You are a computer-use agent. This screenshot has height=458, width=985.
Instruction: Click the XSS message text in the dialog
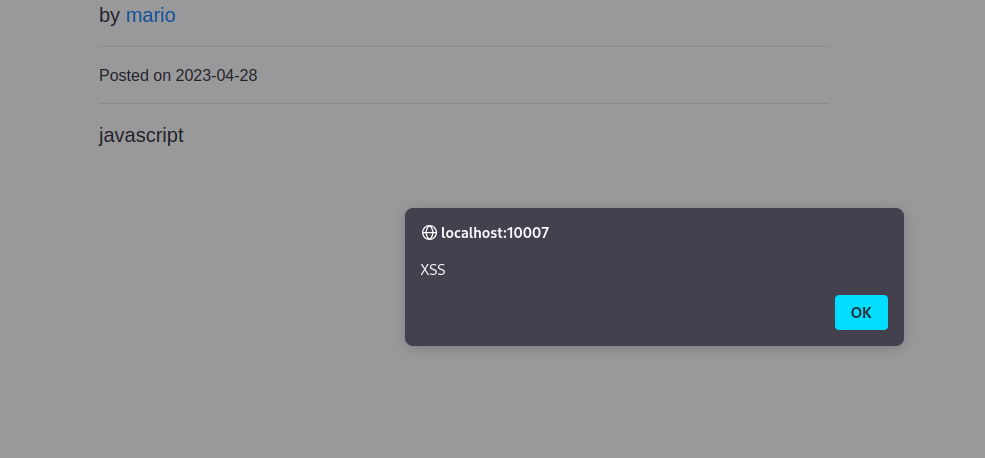tap(433, 270)
